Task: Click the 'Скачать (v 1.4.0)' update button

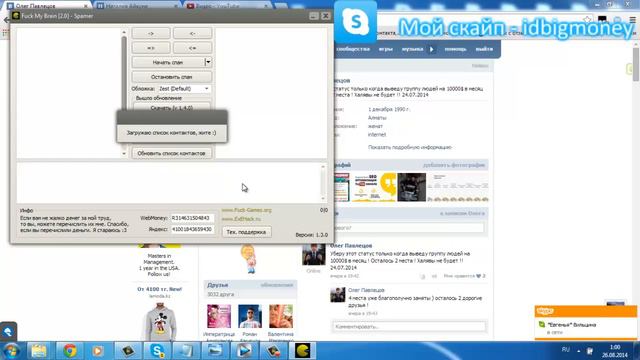Action: [172, 107]
